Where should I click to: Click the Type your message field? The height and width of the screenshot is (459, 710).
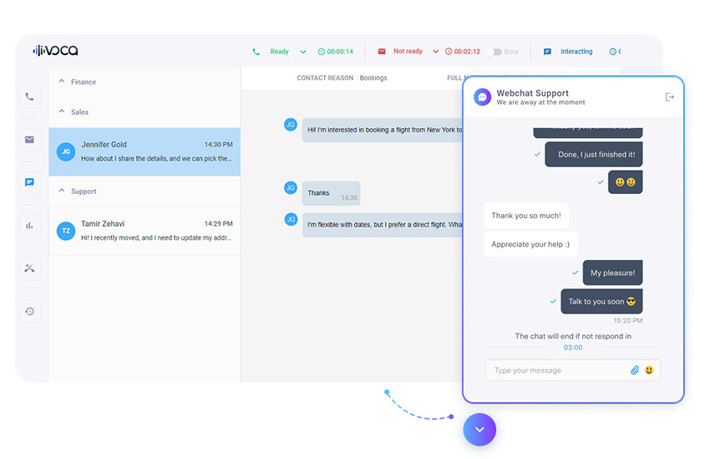pyautogui.click(x=555, y=370)
